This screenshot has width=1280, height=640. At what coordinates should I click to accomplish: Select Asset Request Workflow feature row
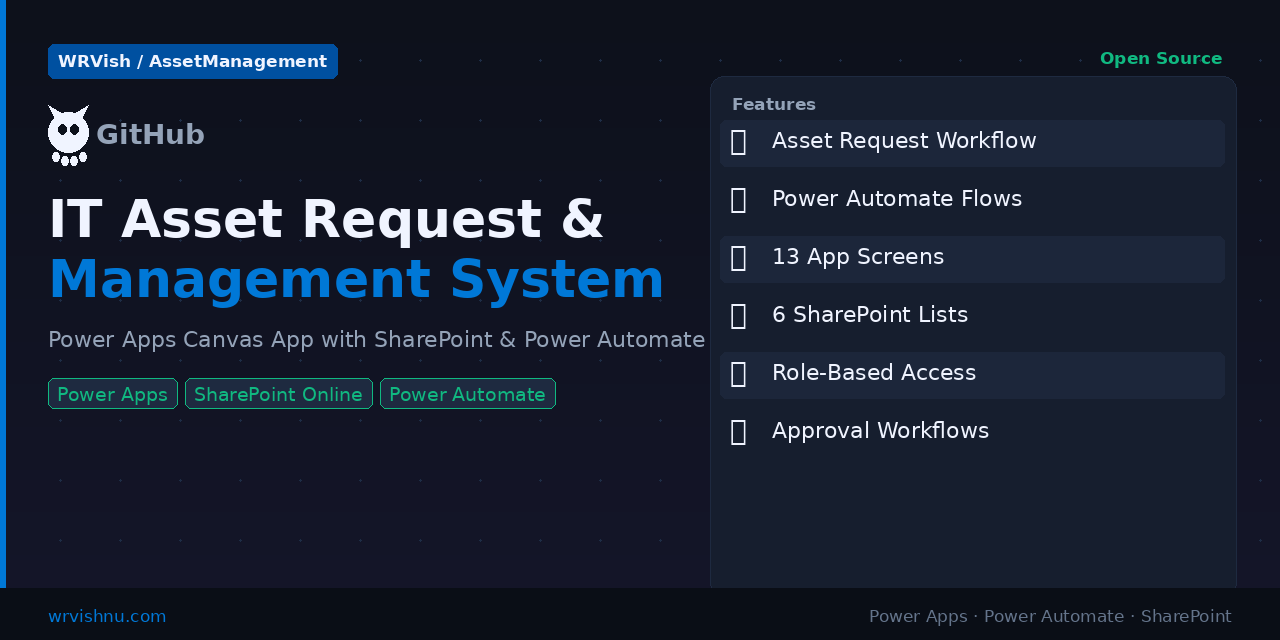pos(972,143)
